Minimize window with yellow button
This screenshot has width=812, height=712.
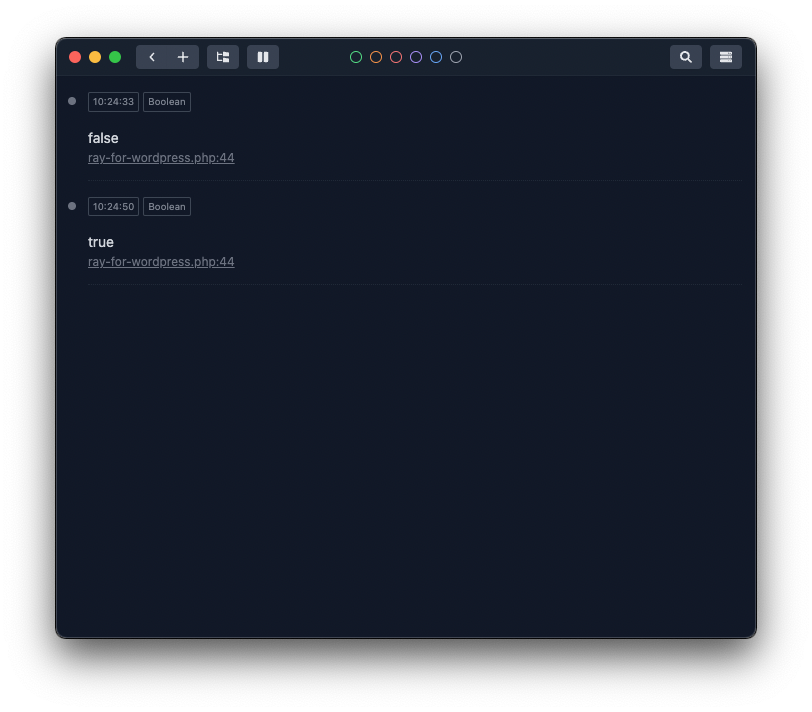[x=95, y=57]
